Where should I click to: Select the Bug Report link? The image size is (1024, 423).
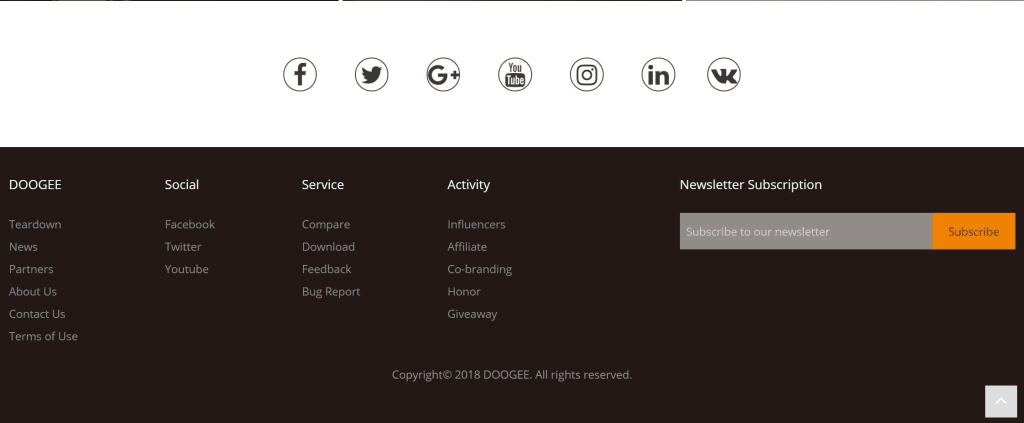tap(331, 292)
